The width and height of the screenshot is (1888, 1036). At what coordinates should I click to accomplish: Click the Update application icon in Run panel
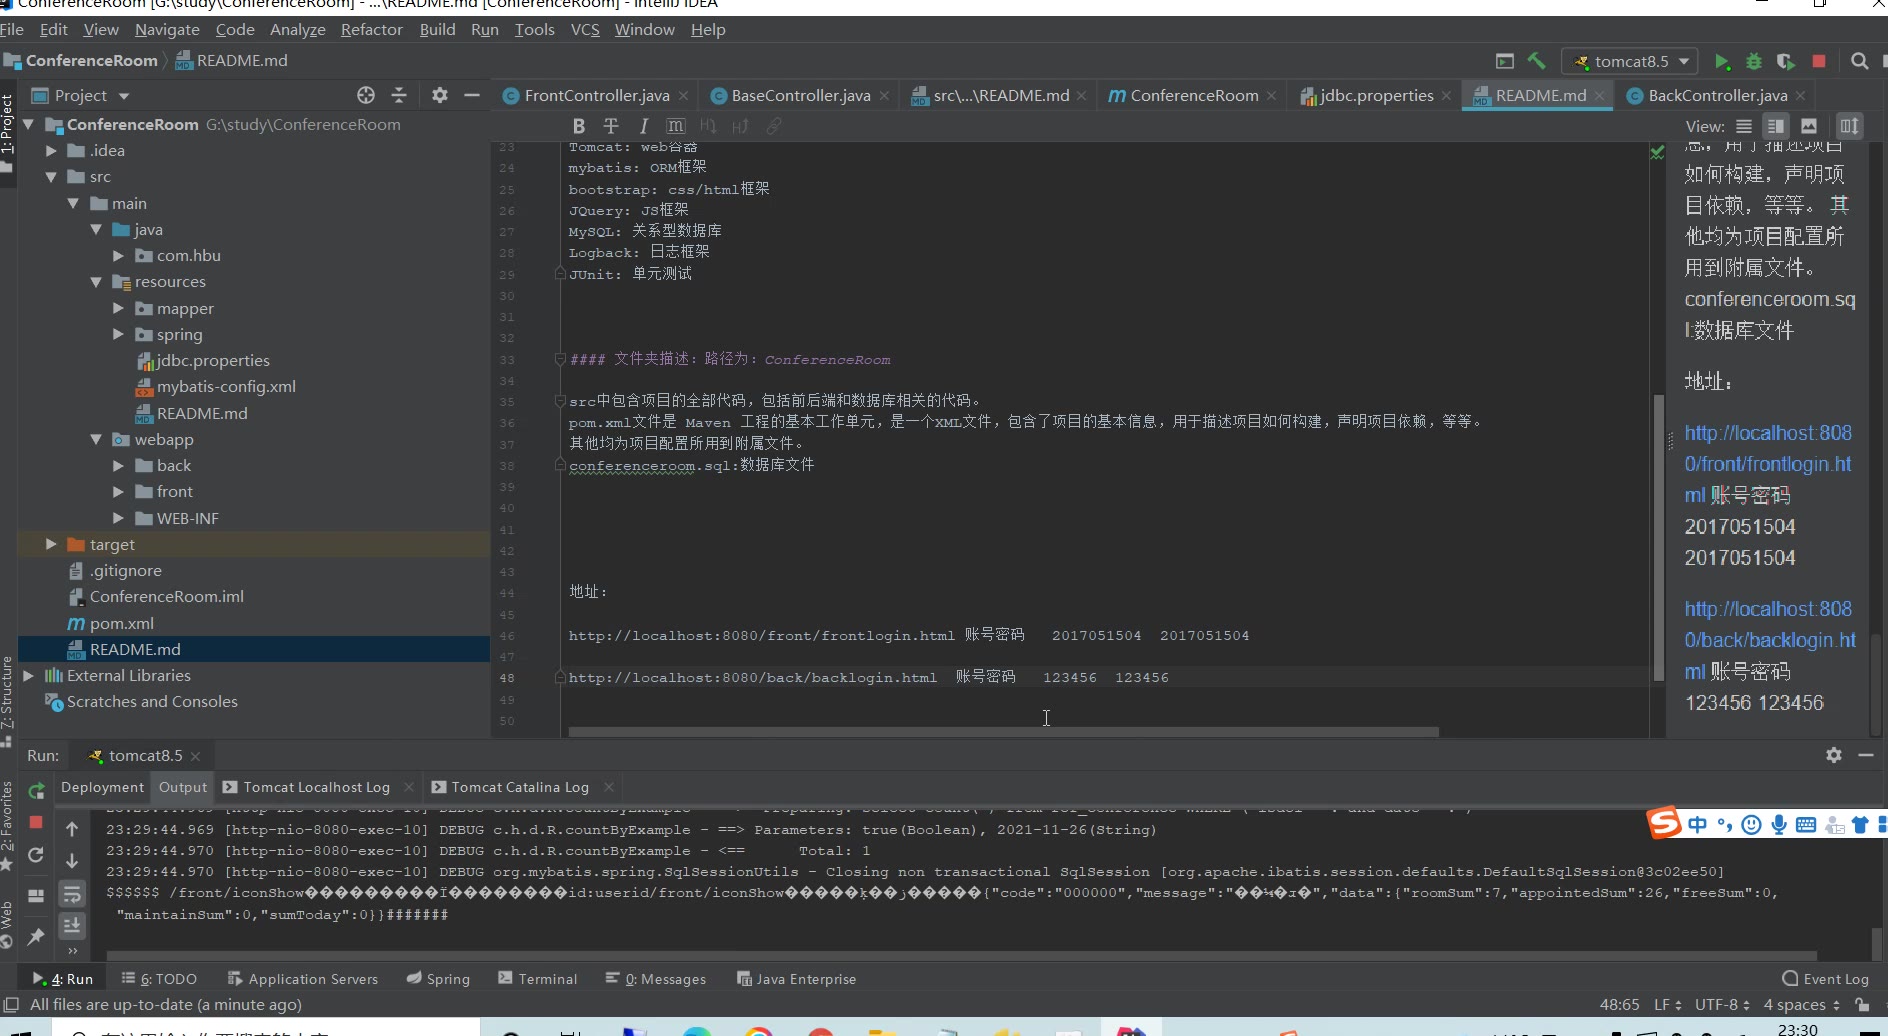(x=36, y=855)
